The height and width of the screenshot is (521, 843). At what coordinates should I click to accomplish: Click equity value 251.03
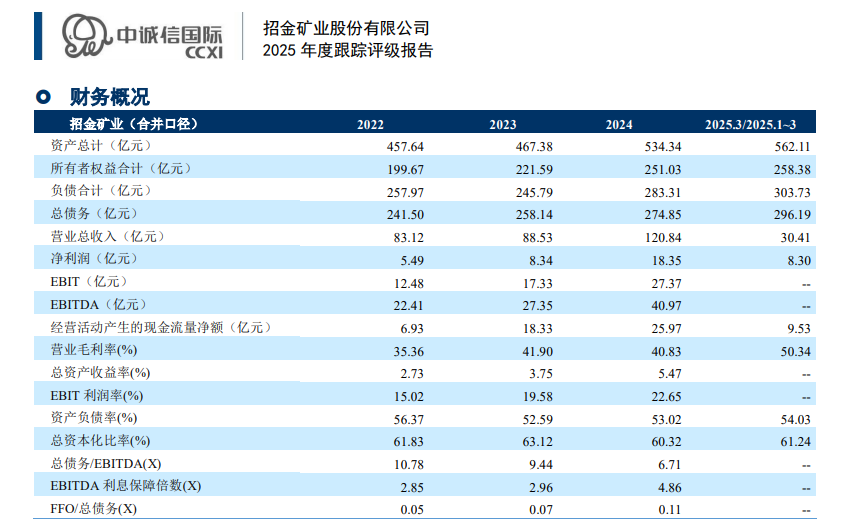pos(663,170)
